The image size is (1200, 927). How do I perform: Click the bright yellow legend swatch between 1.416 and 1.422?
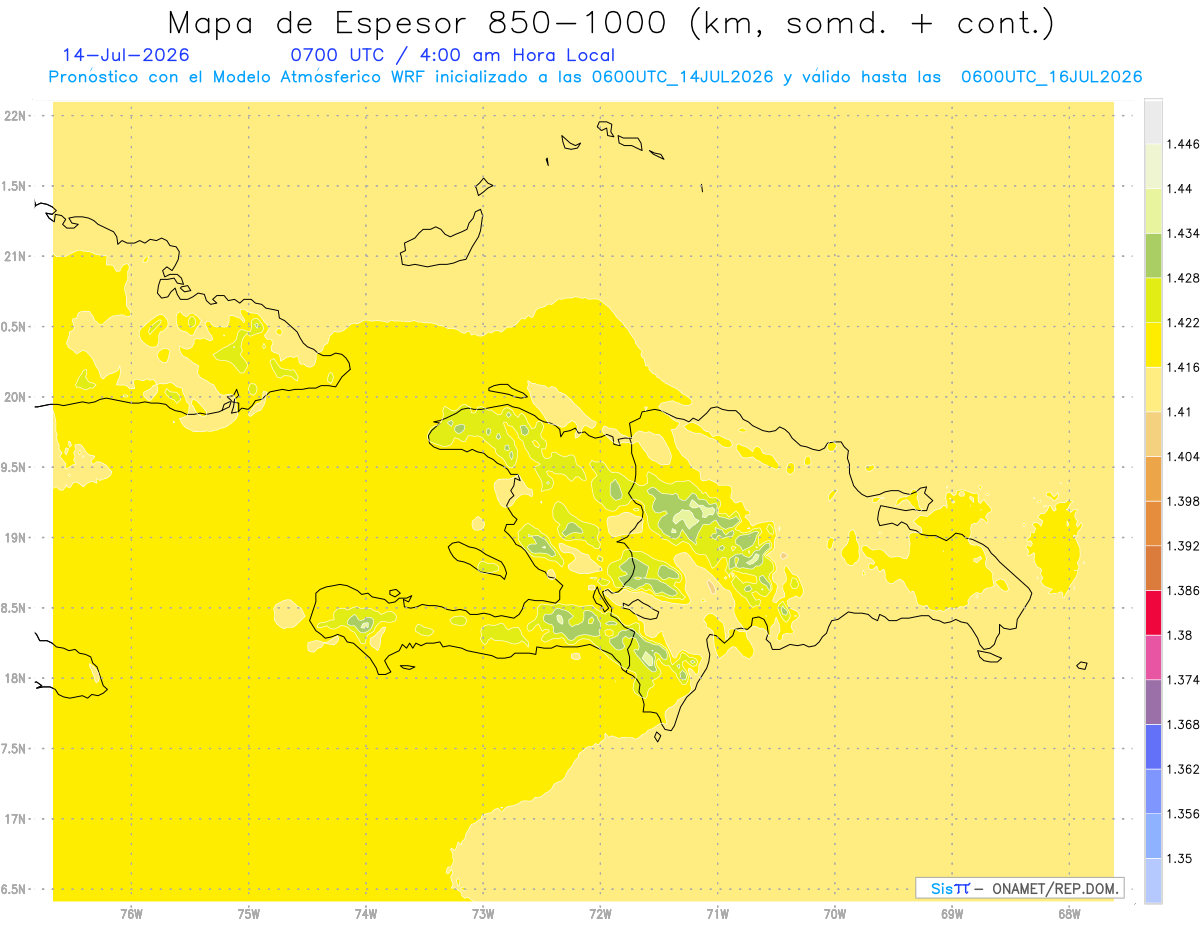[x=1153, y=345]
